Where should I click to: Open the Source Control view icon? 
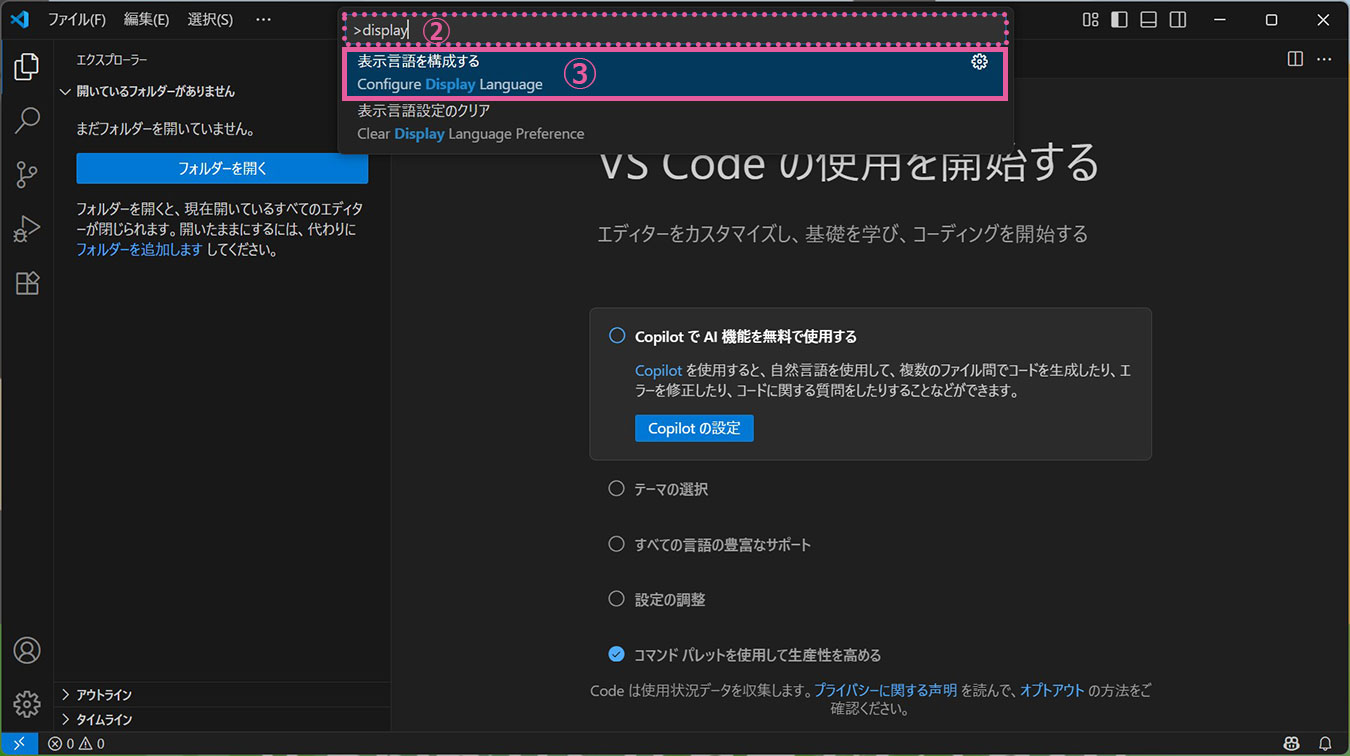point(27,175)
